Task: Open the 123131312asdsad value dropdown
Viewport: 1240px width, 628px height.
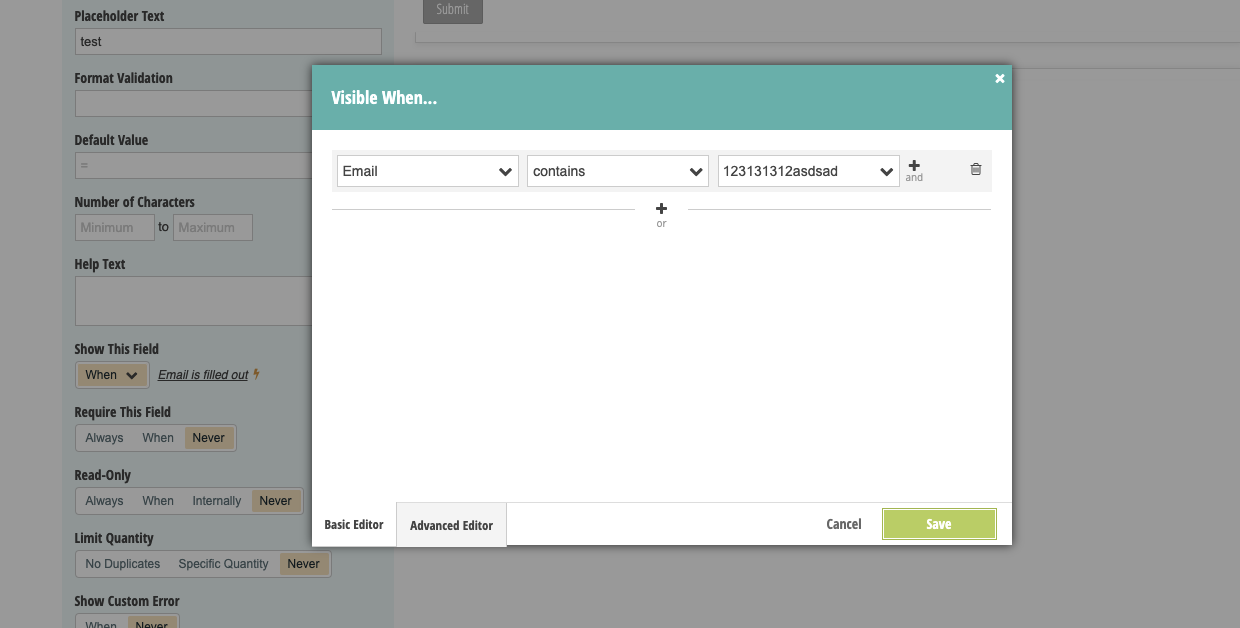Action: (808, 171)
